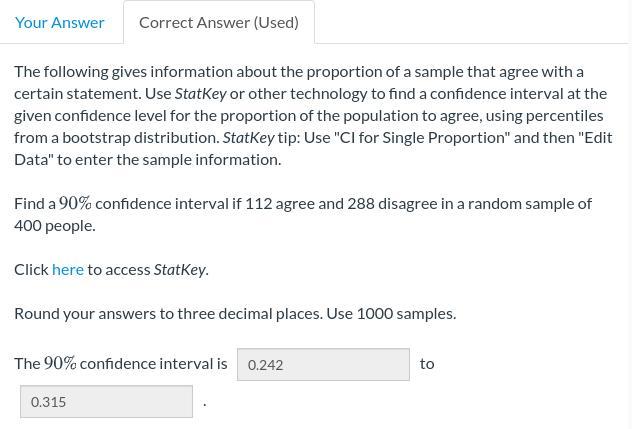Select the Correct Answer (Used) tab
632x429 pixels.
click(x=218, y=22)
